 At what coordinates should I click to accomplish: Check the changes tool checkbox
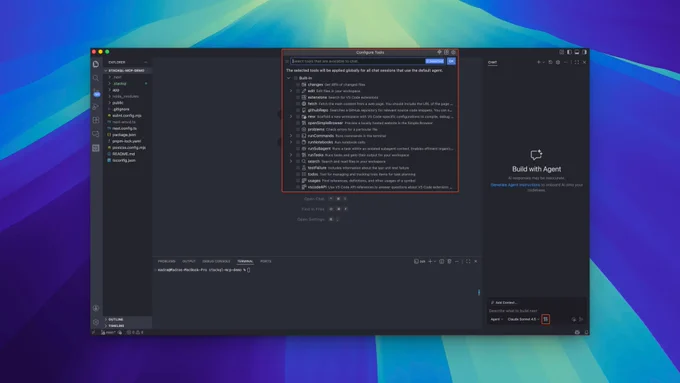pos(298,85)
